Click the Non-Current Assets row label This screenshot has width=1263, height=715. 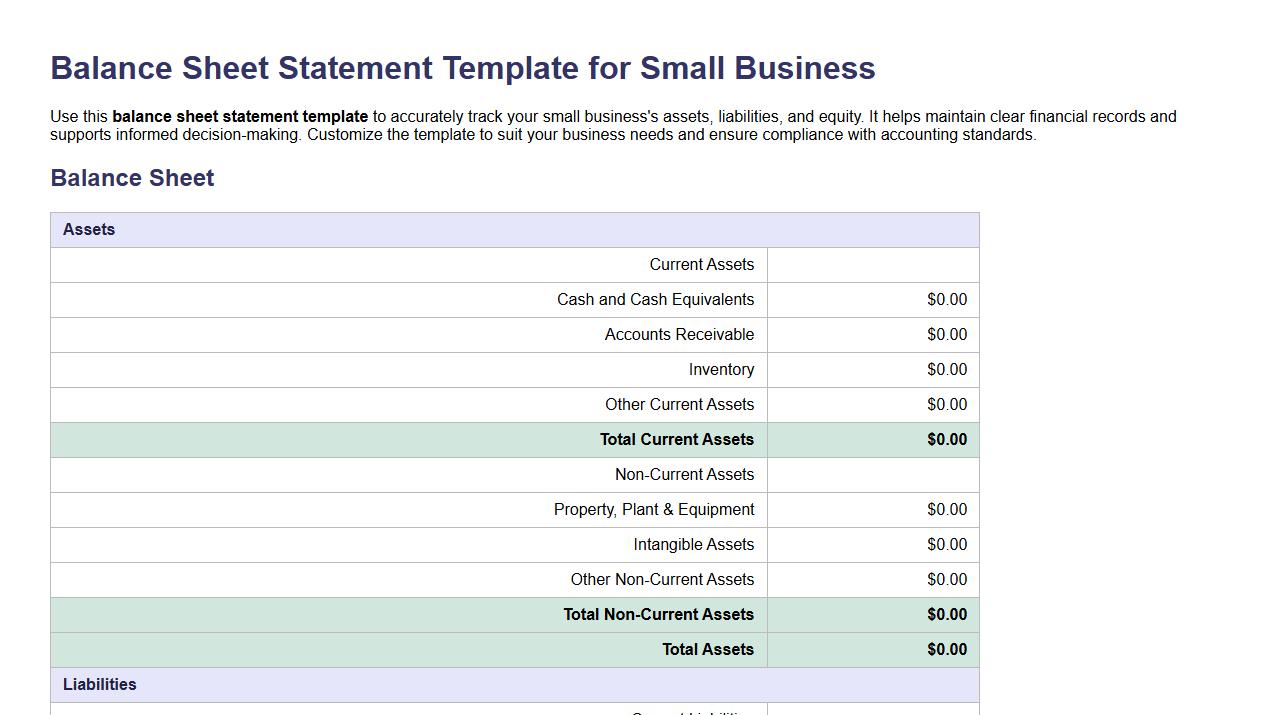tap(684, 474)
